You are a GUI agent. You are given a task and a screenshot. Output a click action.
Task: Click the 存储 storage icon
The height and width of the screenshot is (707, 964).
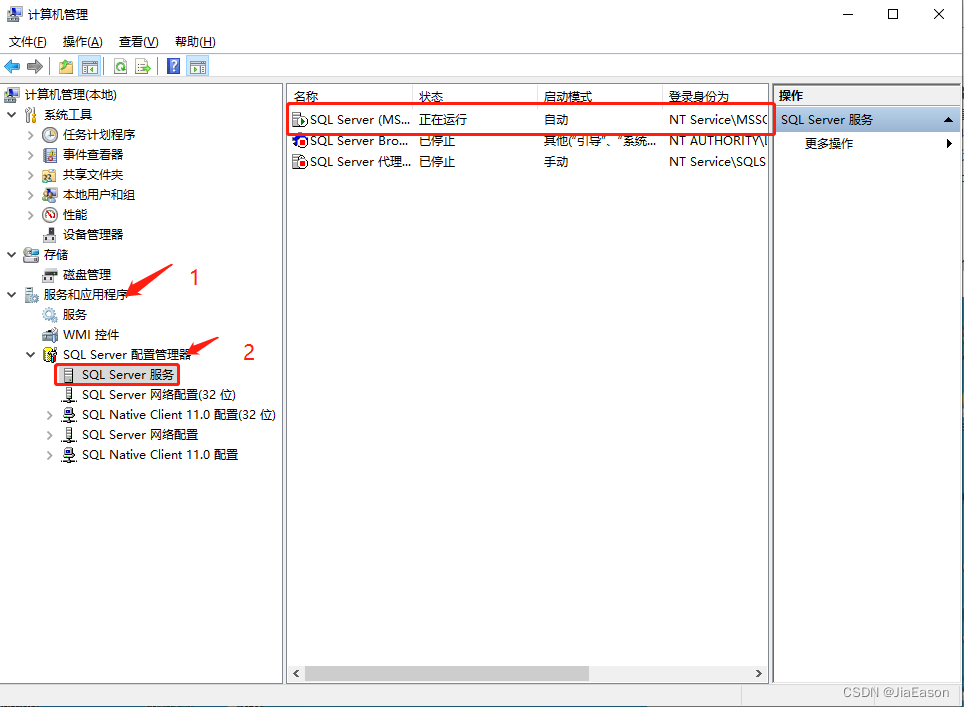tap(31, 255)
